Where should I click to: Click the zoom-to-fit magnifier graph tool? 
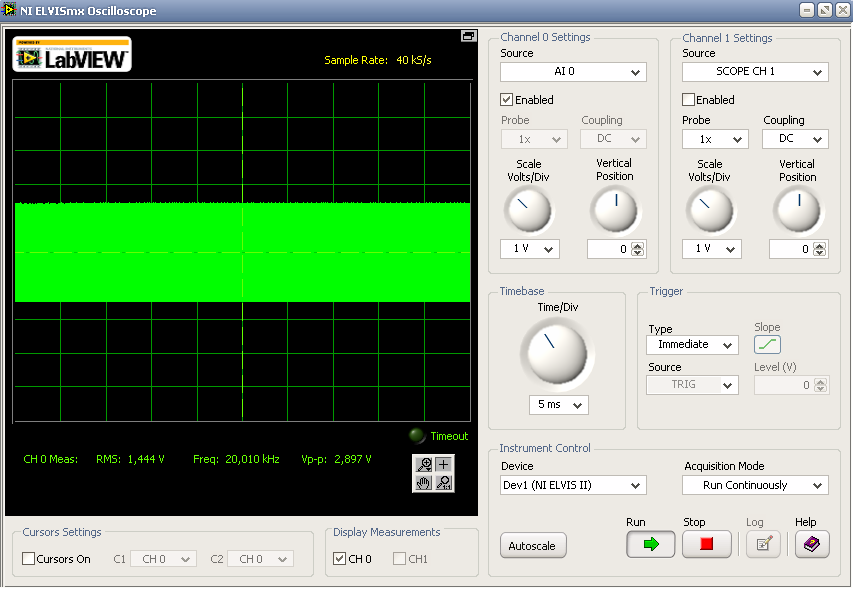pyautogui.click(x=443, y=482)
